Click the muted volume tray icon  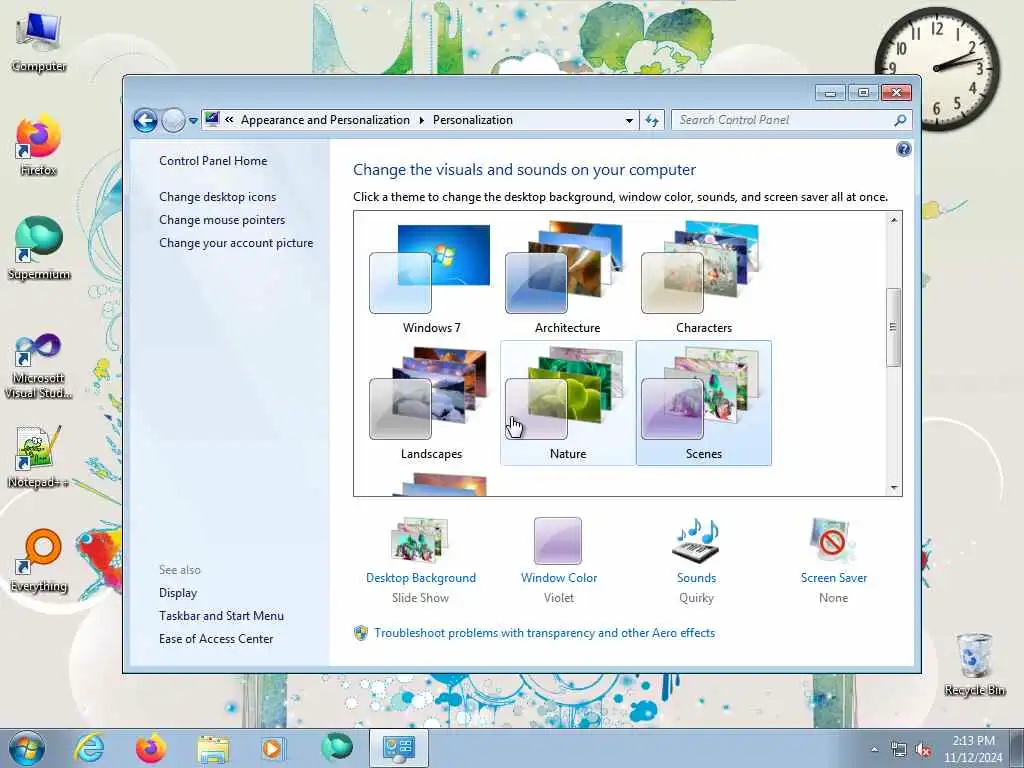coord(923,750)
